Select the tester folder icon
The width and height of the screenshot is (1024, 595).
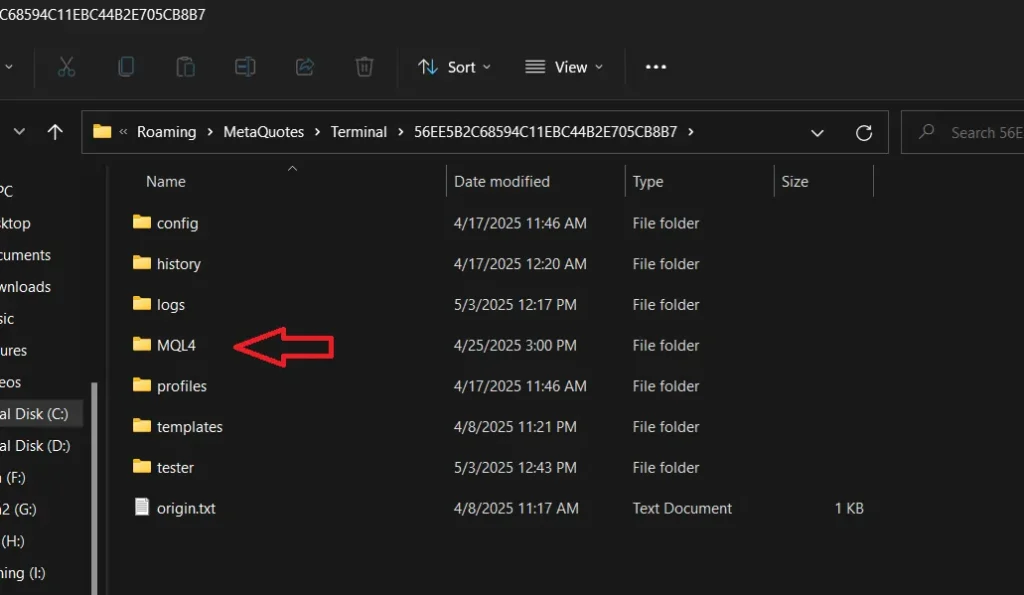142,466
